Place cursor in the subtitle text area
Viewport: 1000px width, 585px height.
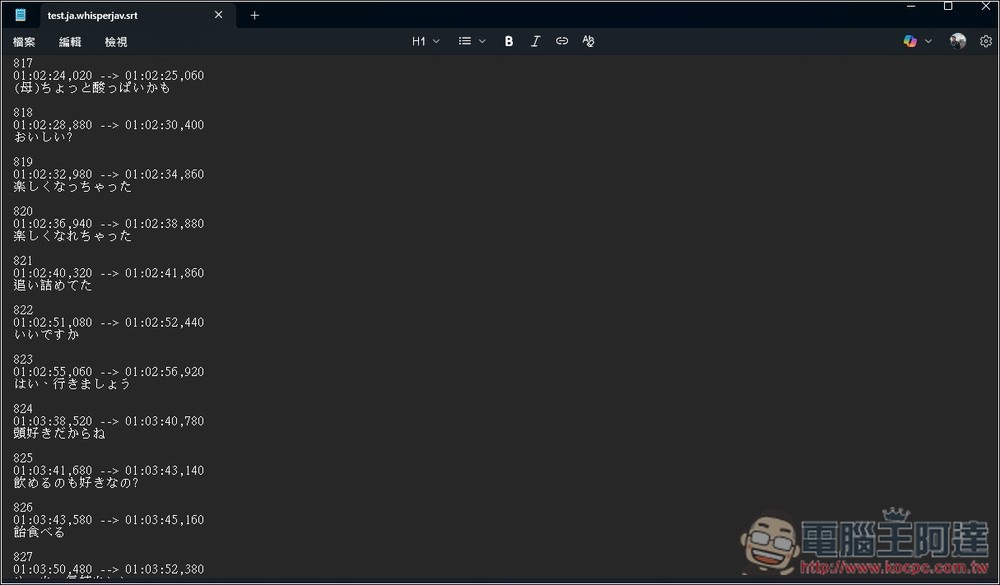(x=400, y=300)
